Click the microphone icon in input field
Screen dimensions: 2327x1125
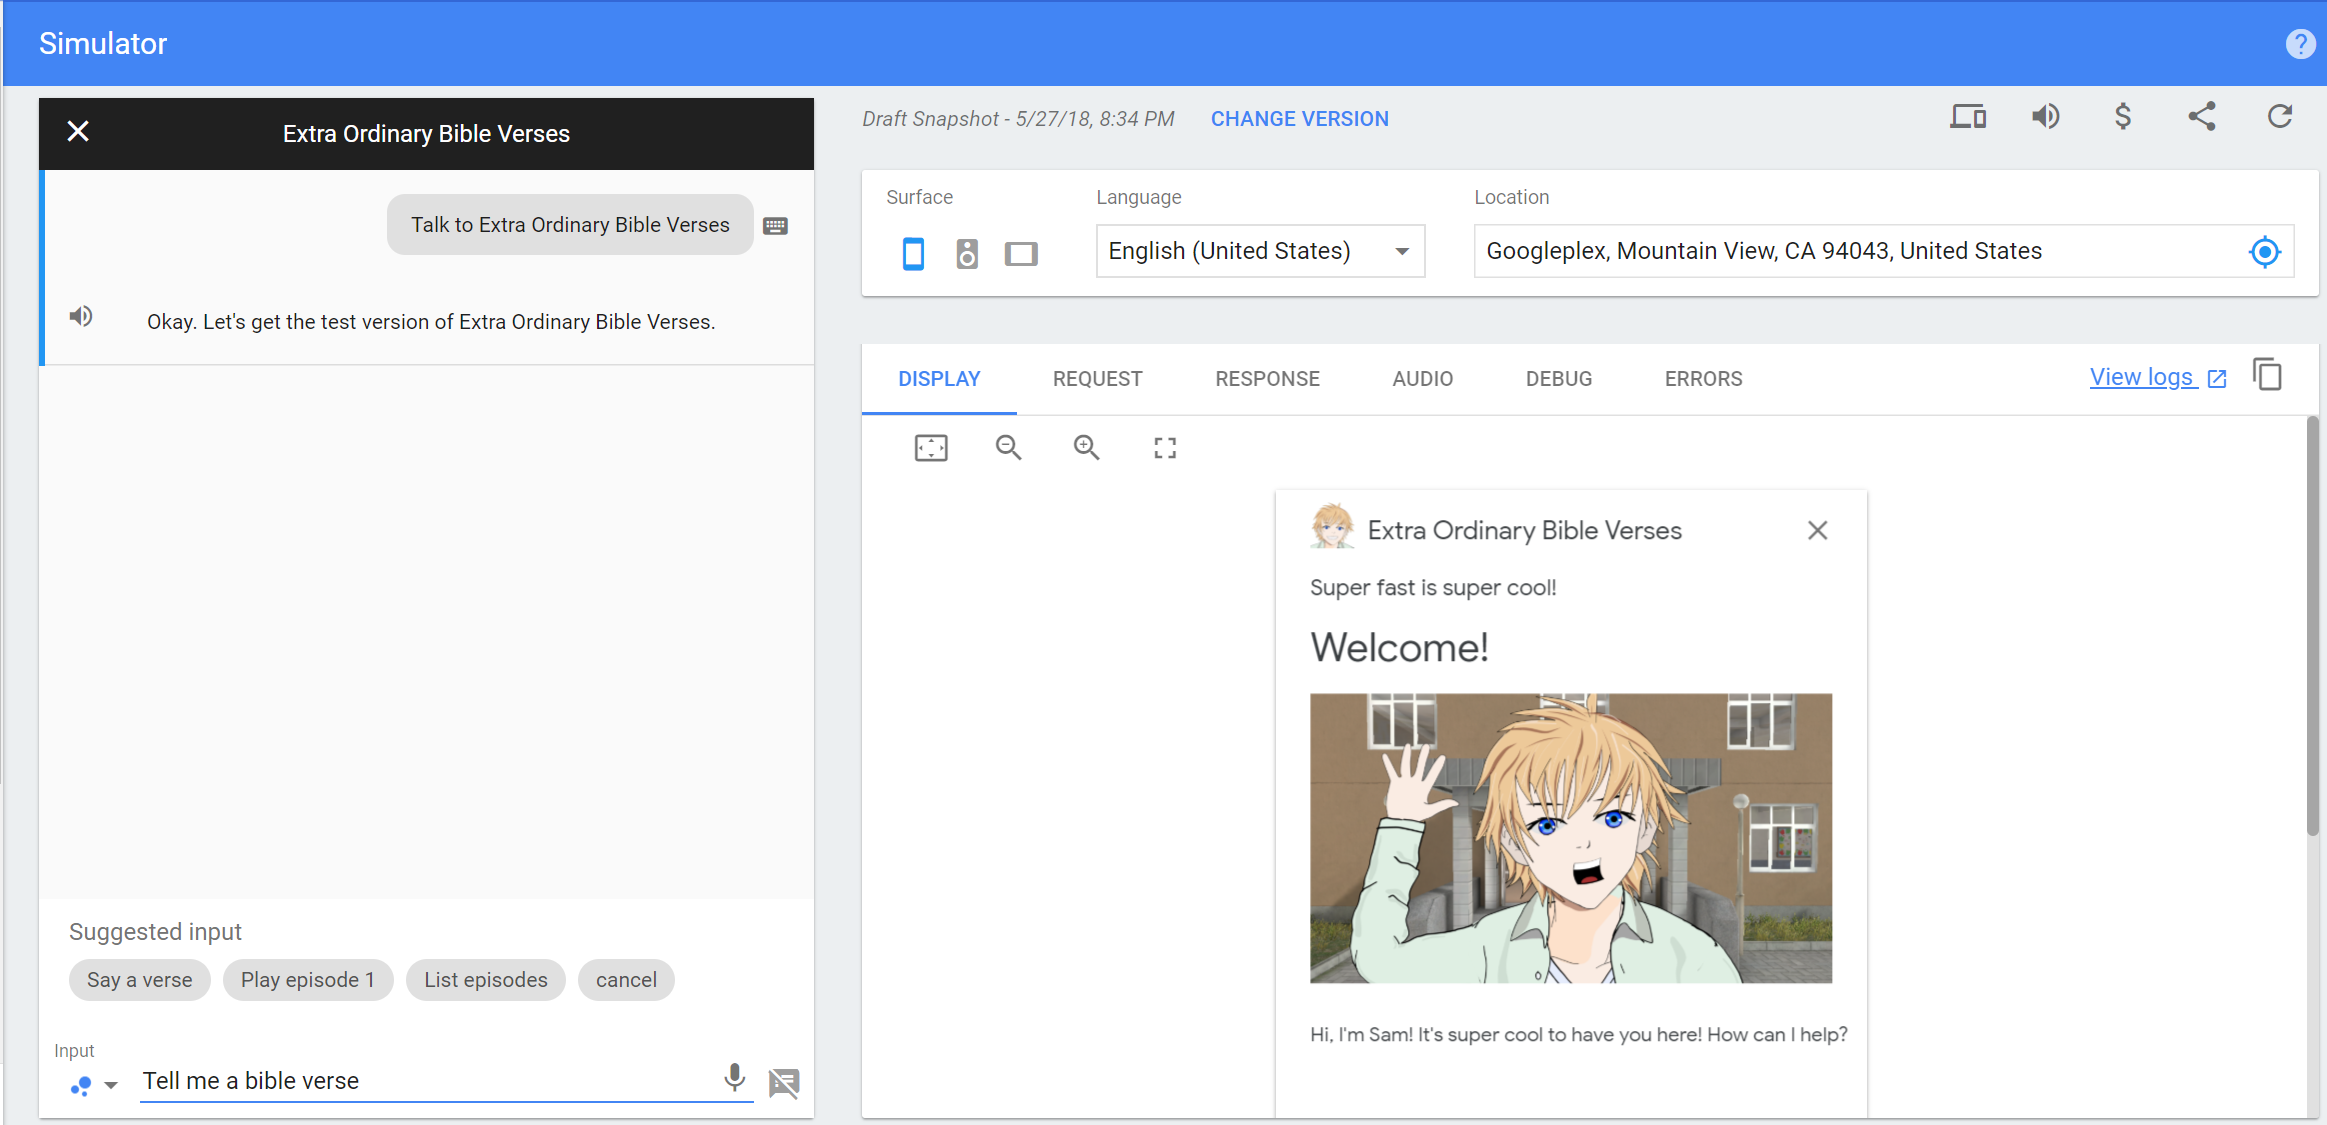click(734, 1078)
